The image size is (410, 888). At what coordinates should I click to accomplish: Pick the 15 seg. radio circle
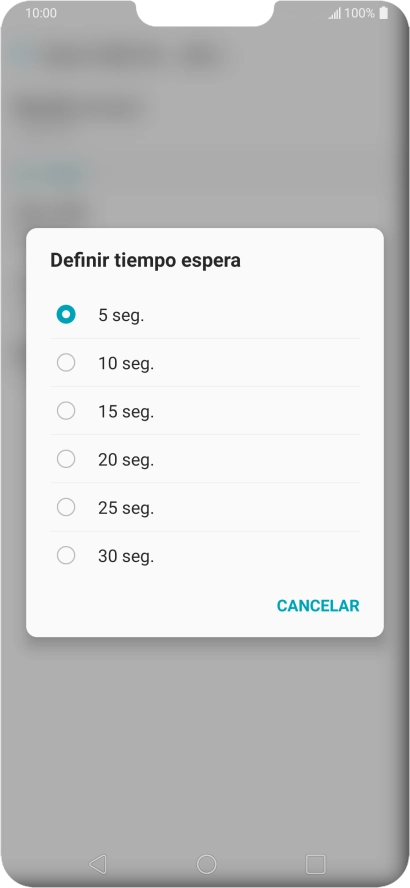(66, 411)
